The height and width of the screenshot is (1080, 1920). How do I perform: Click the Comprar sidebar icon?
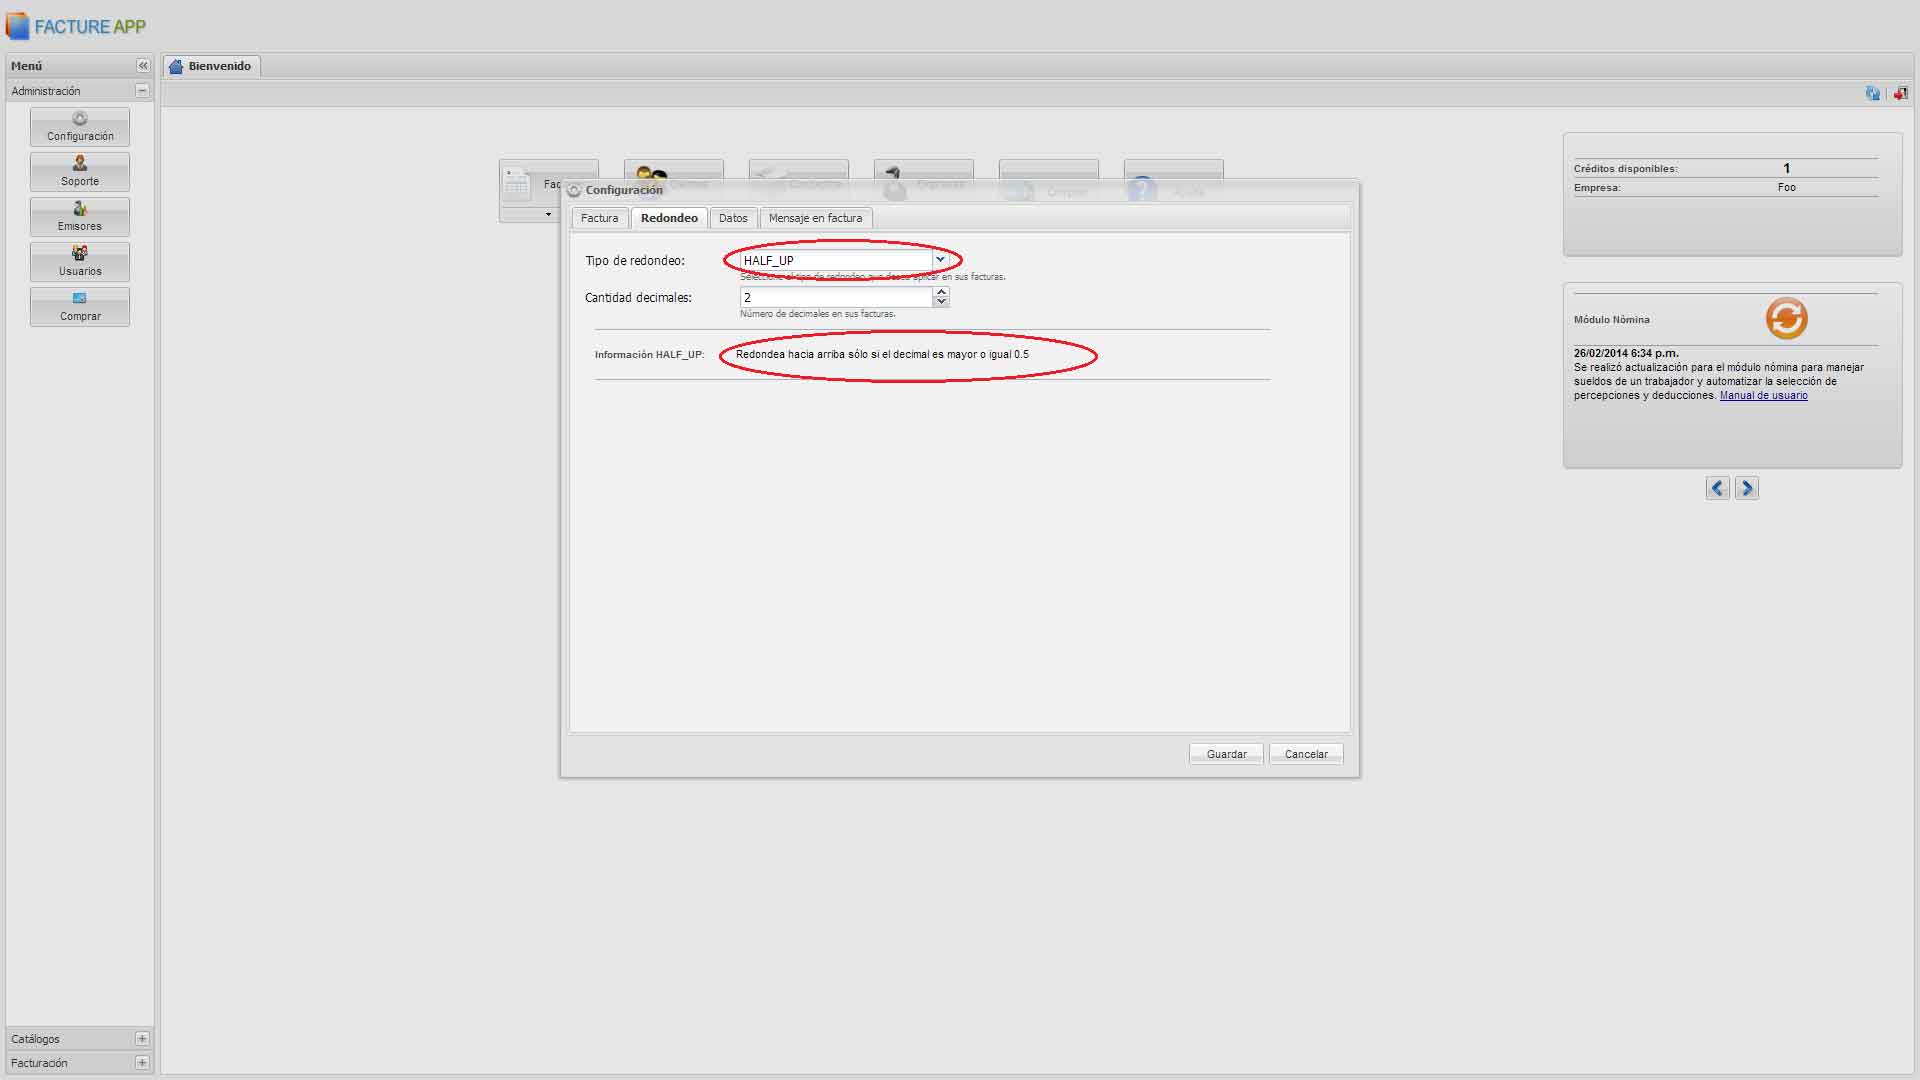point(80,306)
